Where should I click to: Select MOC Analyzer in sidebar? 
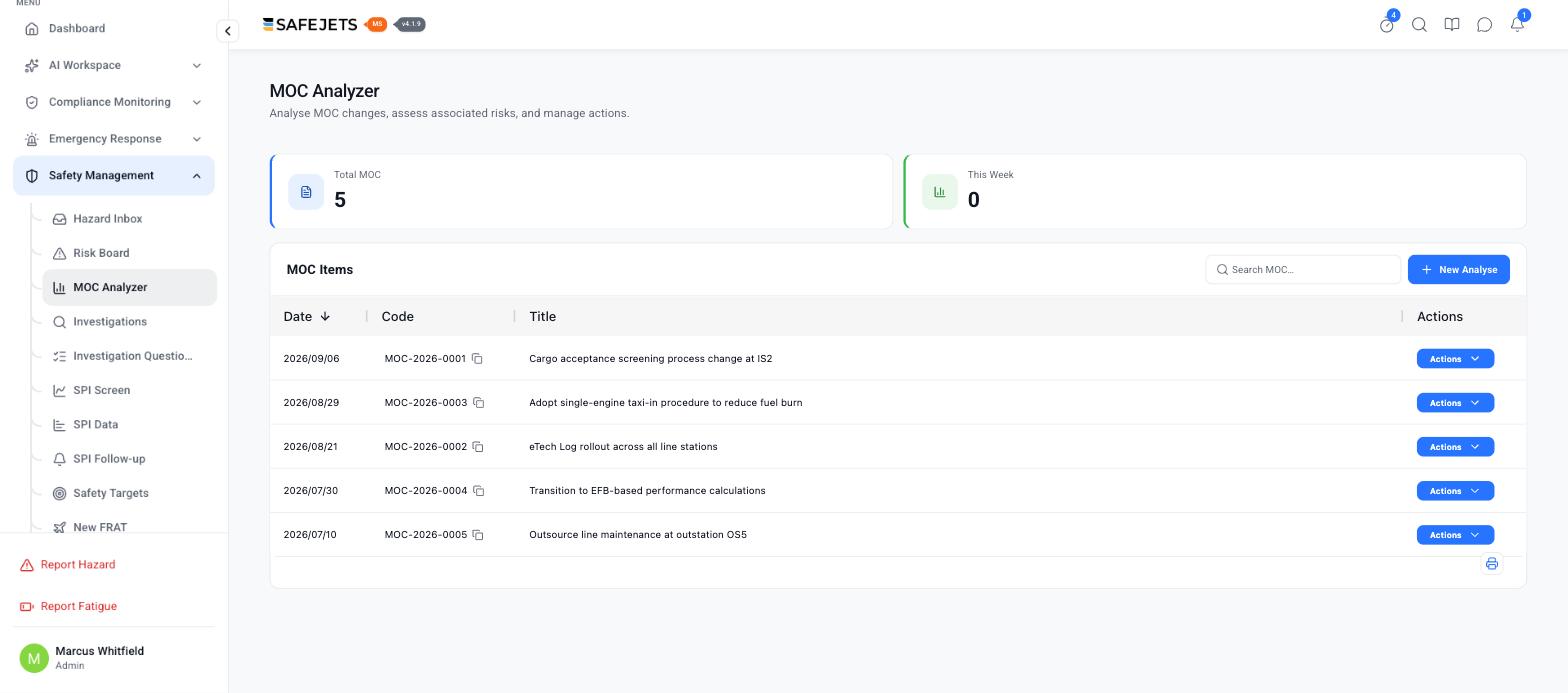(x=130, y=287)
